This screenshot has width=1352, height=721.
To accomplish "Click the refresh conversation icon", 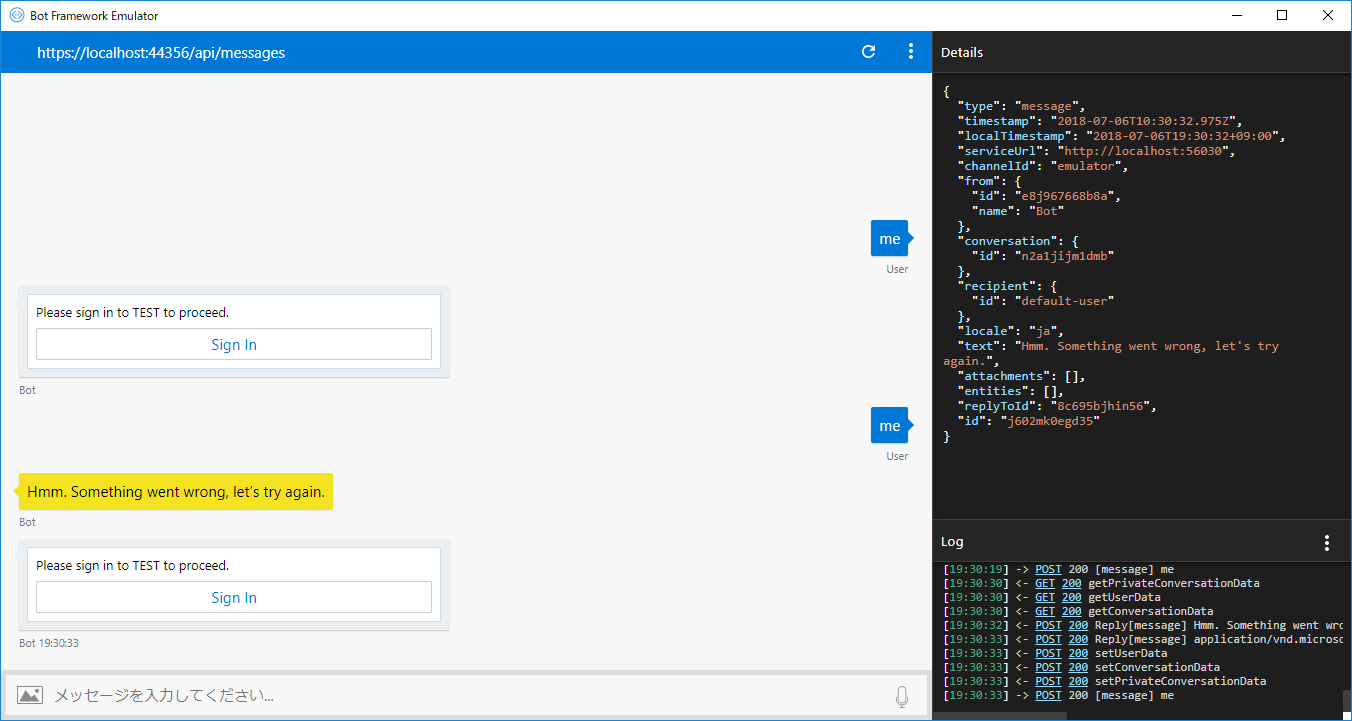I will [x=868, y=52].
